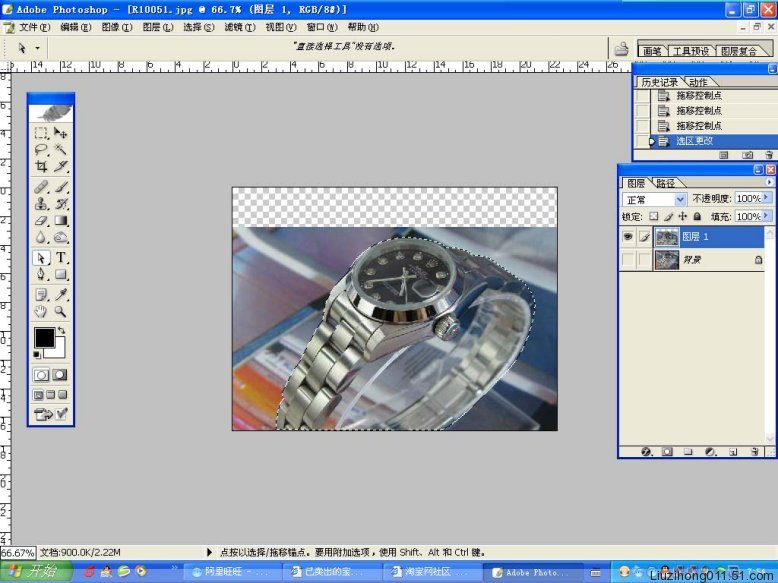Open the 不透明度 opacity slider arrow
The width and height of the screenshot is (778, 583).
click(x=766, y=198)
